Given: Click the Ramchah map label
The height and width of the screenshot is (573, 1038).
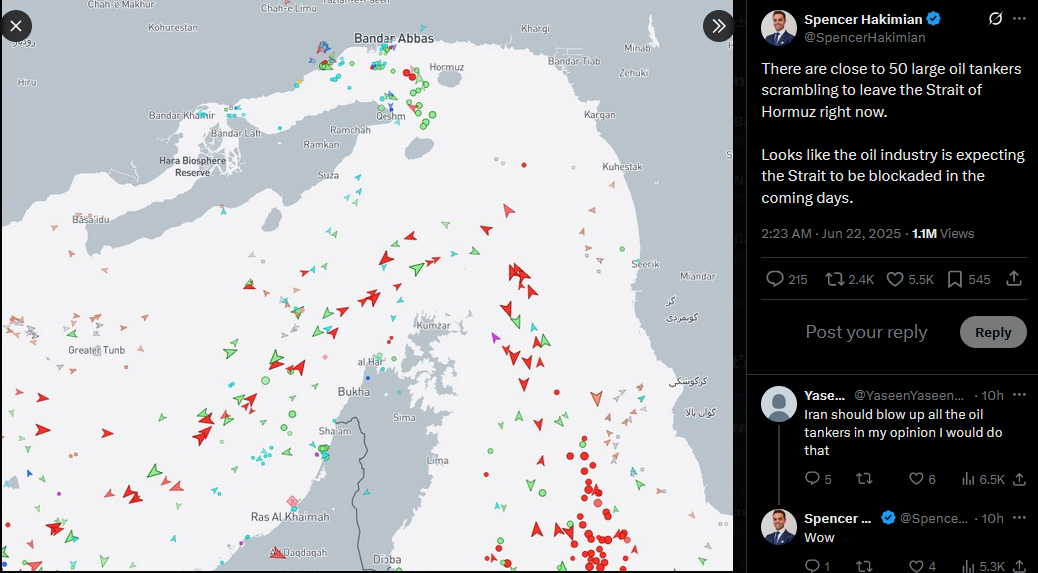Looking at the screenshot, I should coord(350,130).
